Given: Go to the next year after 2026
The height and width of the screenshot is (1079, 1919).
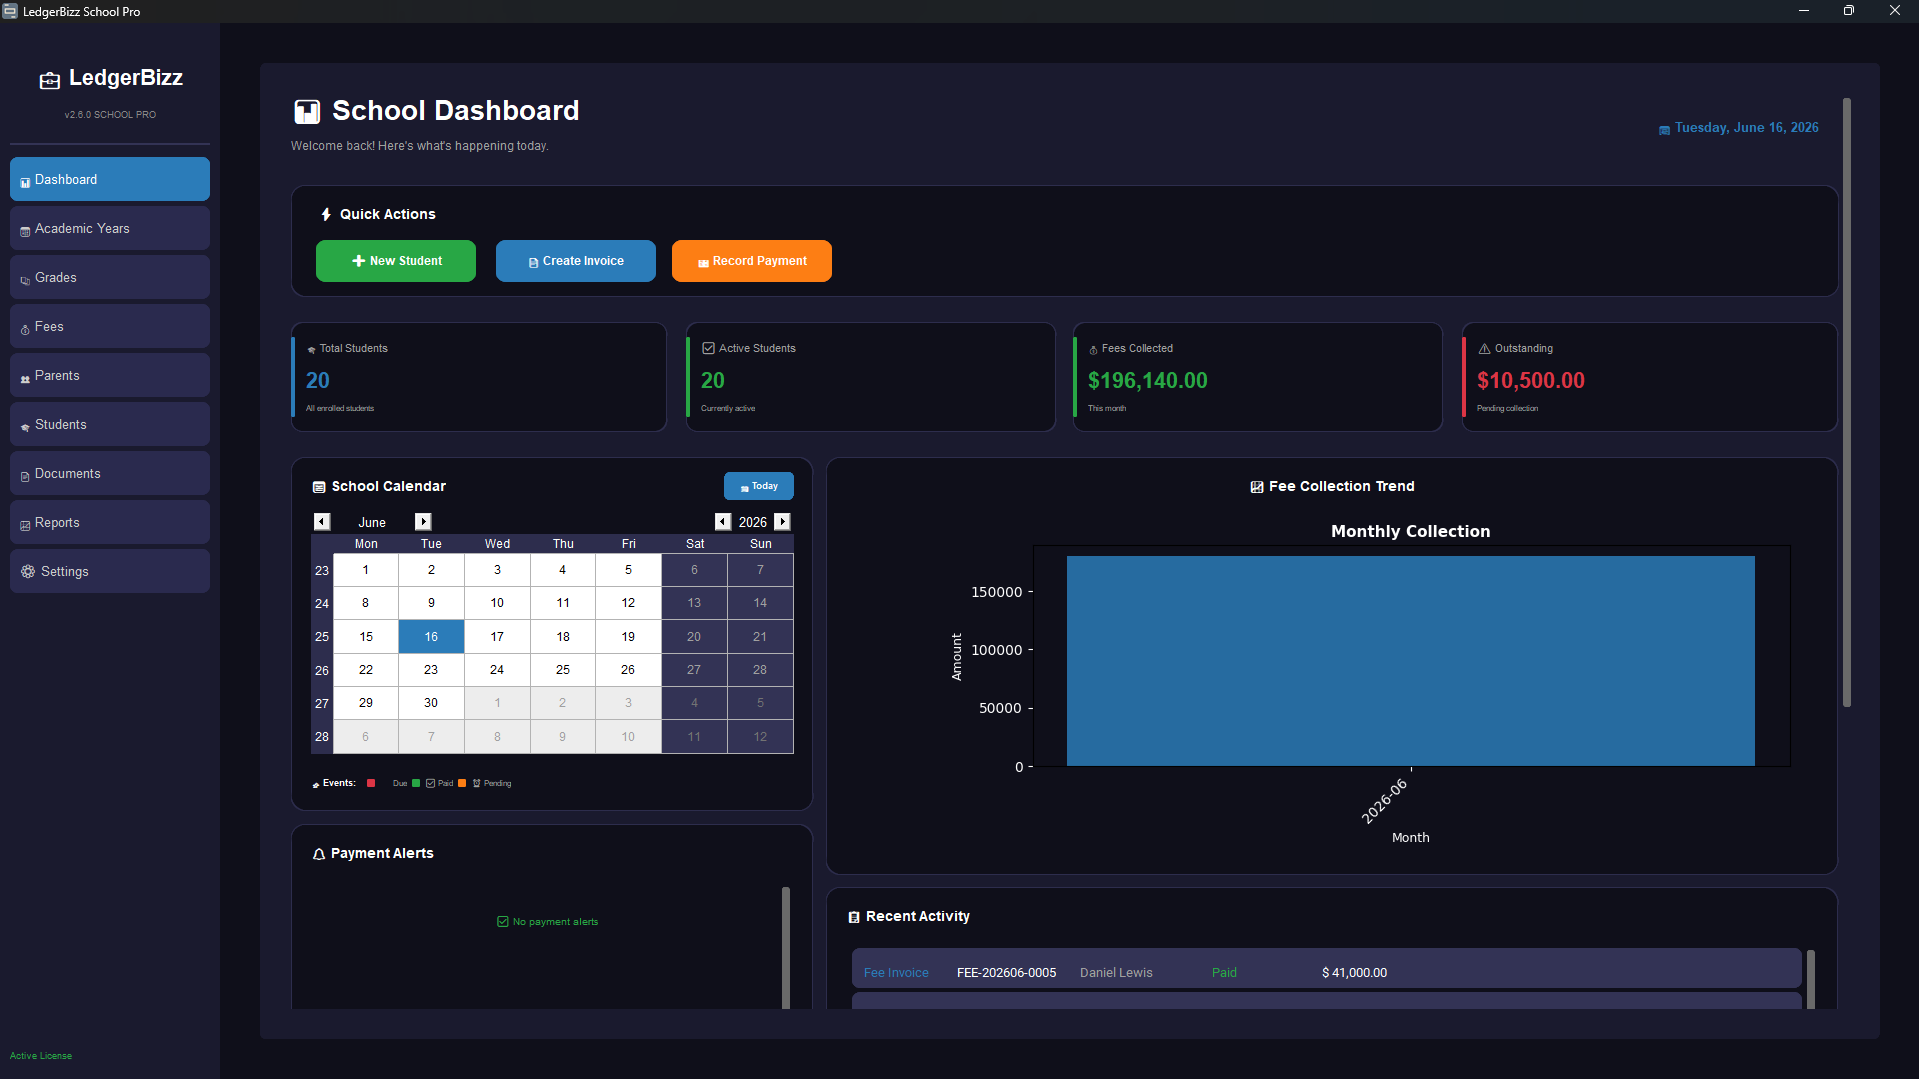Looking at the screenshot, I should click(783, 522).
